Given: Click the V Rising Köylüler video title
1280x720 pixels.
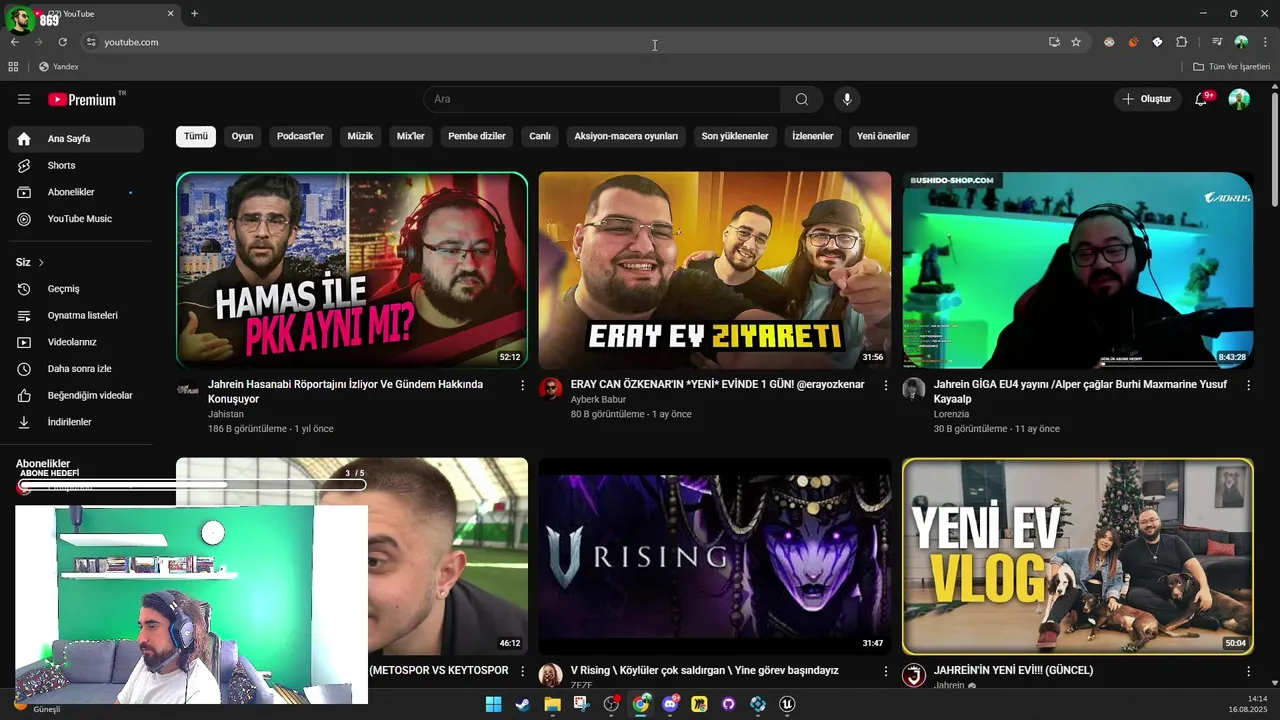Looking at the screenshot, I should (x=704, y=670).
